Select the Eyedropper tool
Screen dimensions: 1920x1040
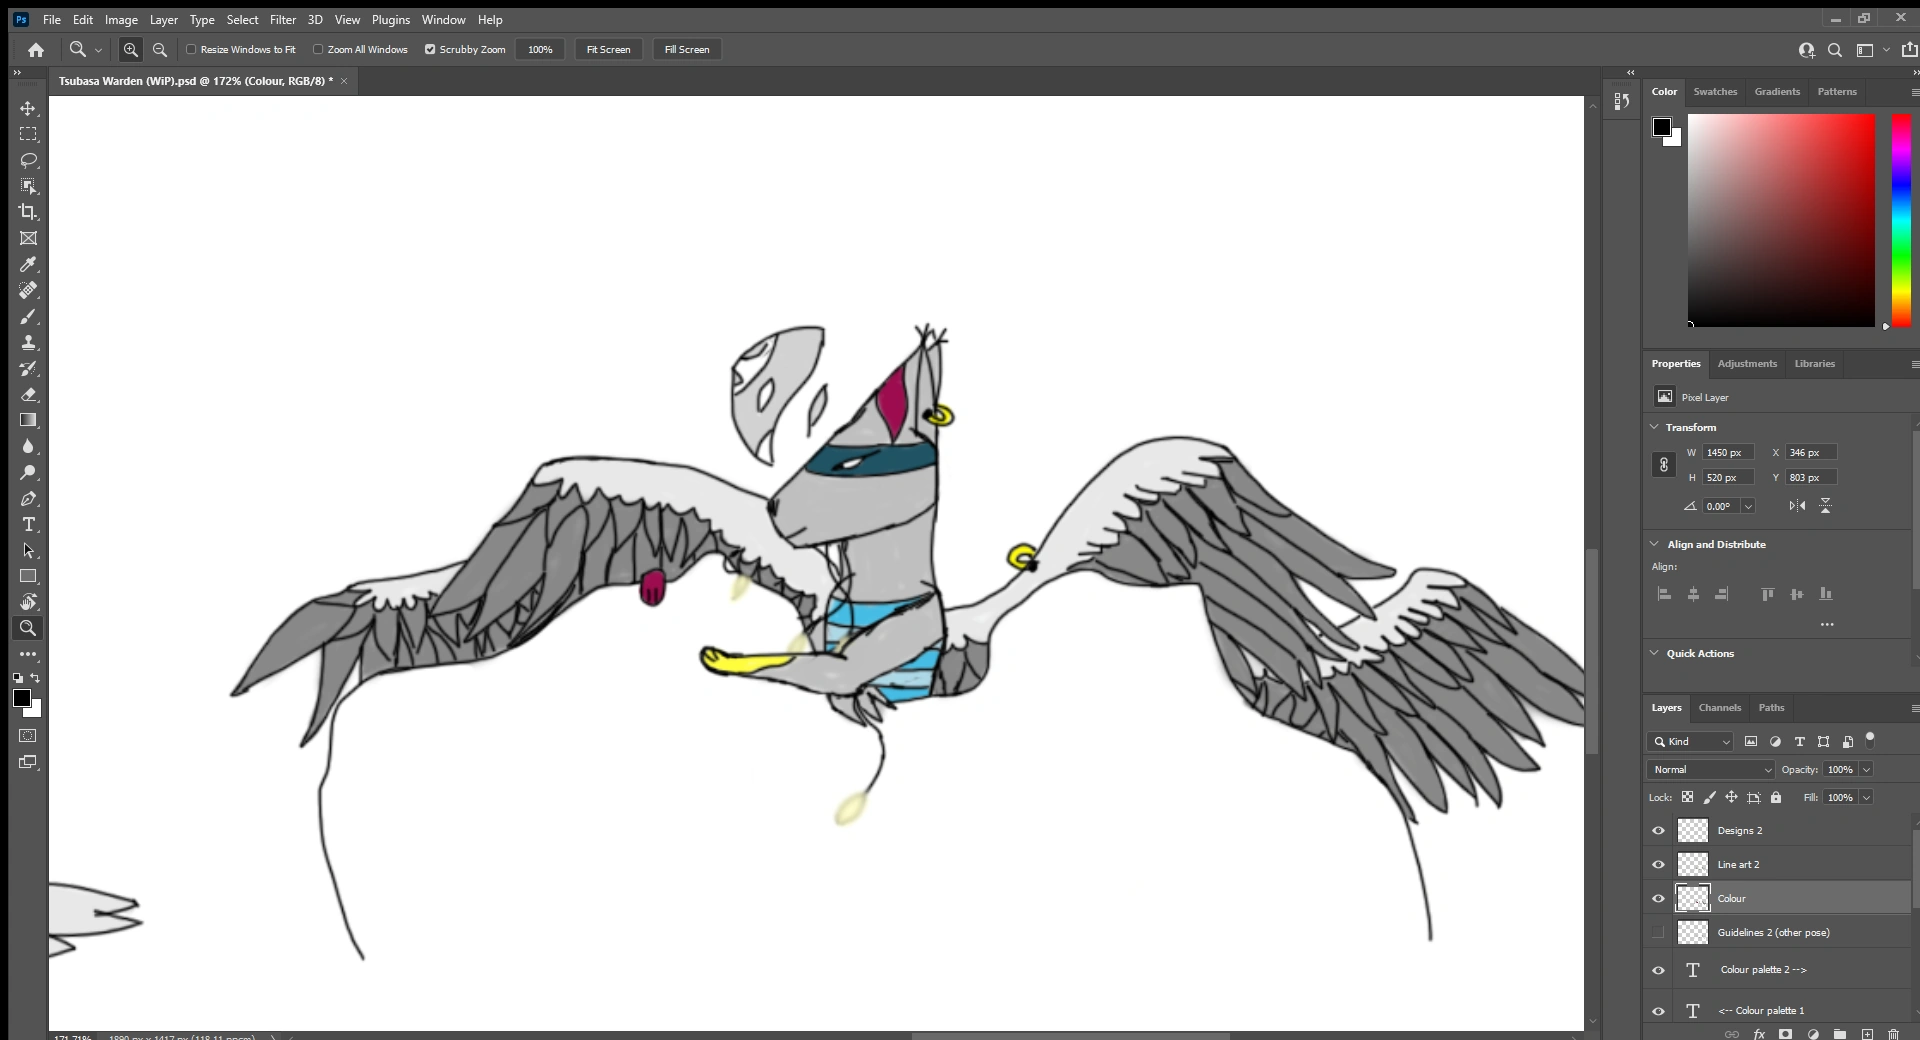[28, 264]
